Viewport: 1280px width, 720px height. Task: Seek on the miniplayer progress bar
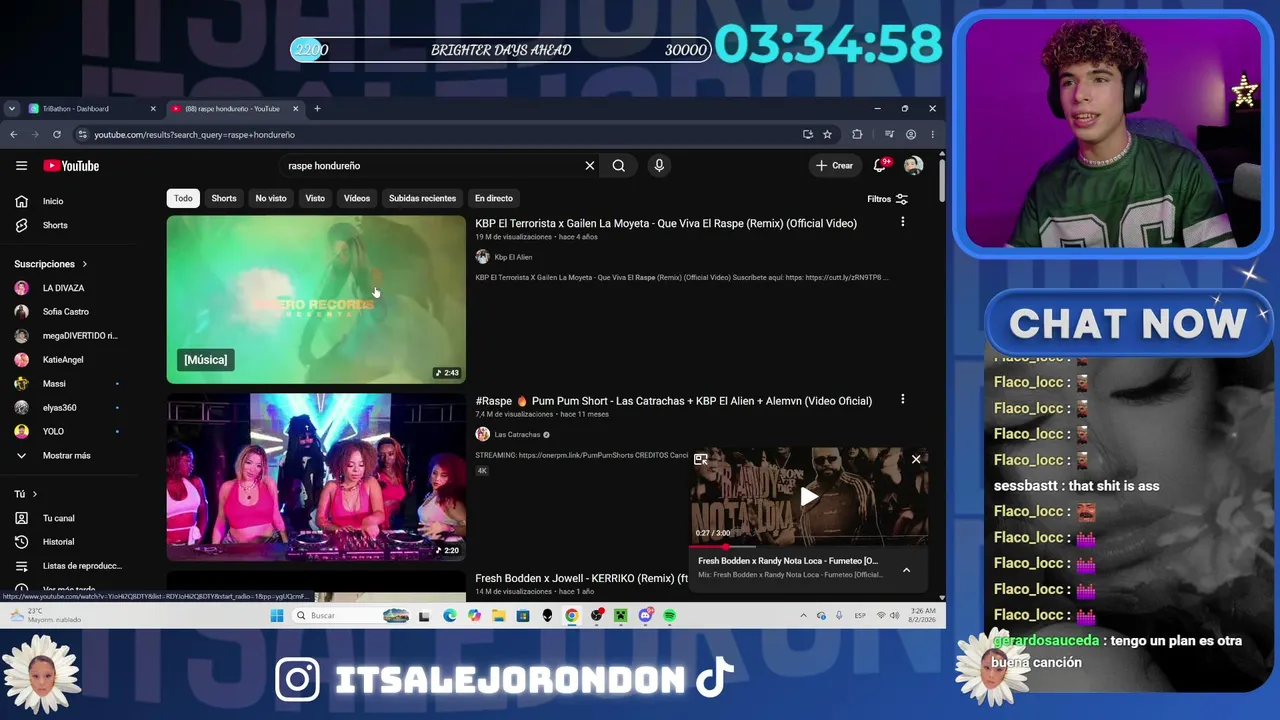(809, 547)
